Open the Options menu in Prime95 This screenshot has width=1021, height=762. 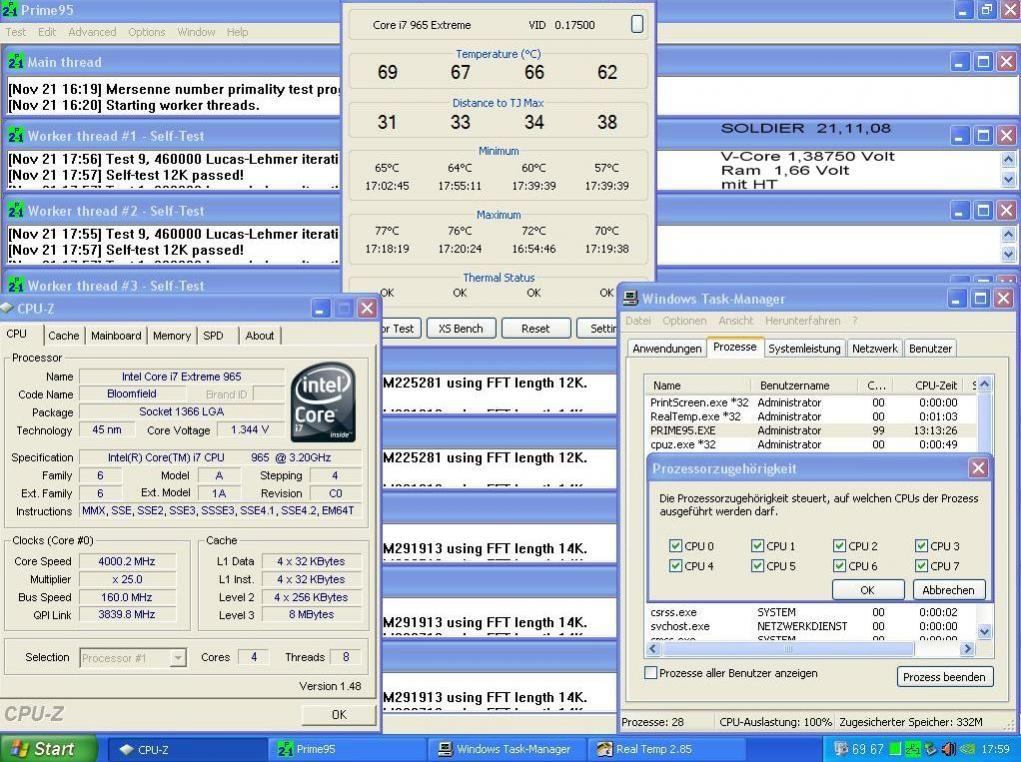point(147,32)
